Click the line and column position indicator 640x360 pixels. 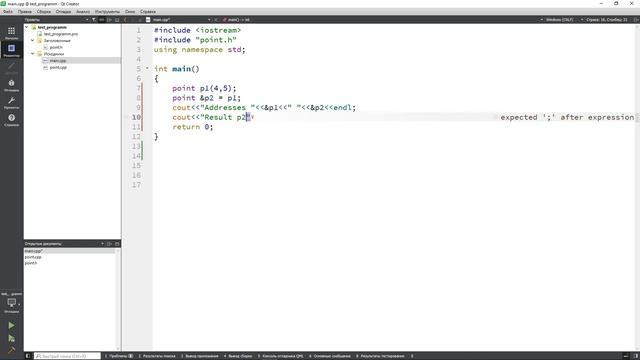[606, 20]
